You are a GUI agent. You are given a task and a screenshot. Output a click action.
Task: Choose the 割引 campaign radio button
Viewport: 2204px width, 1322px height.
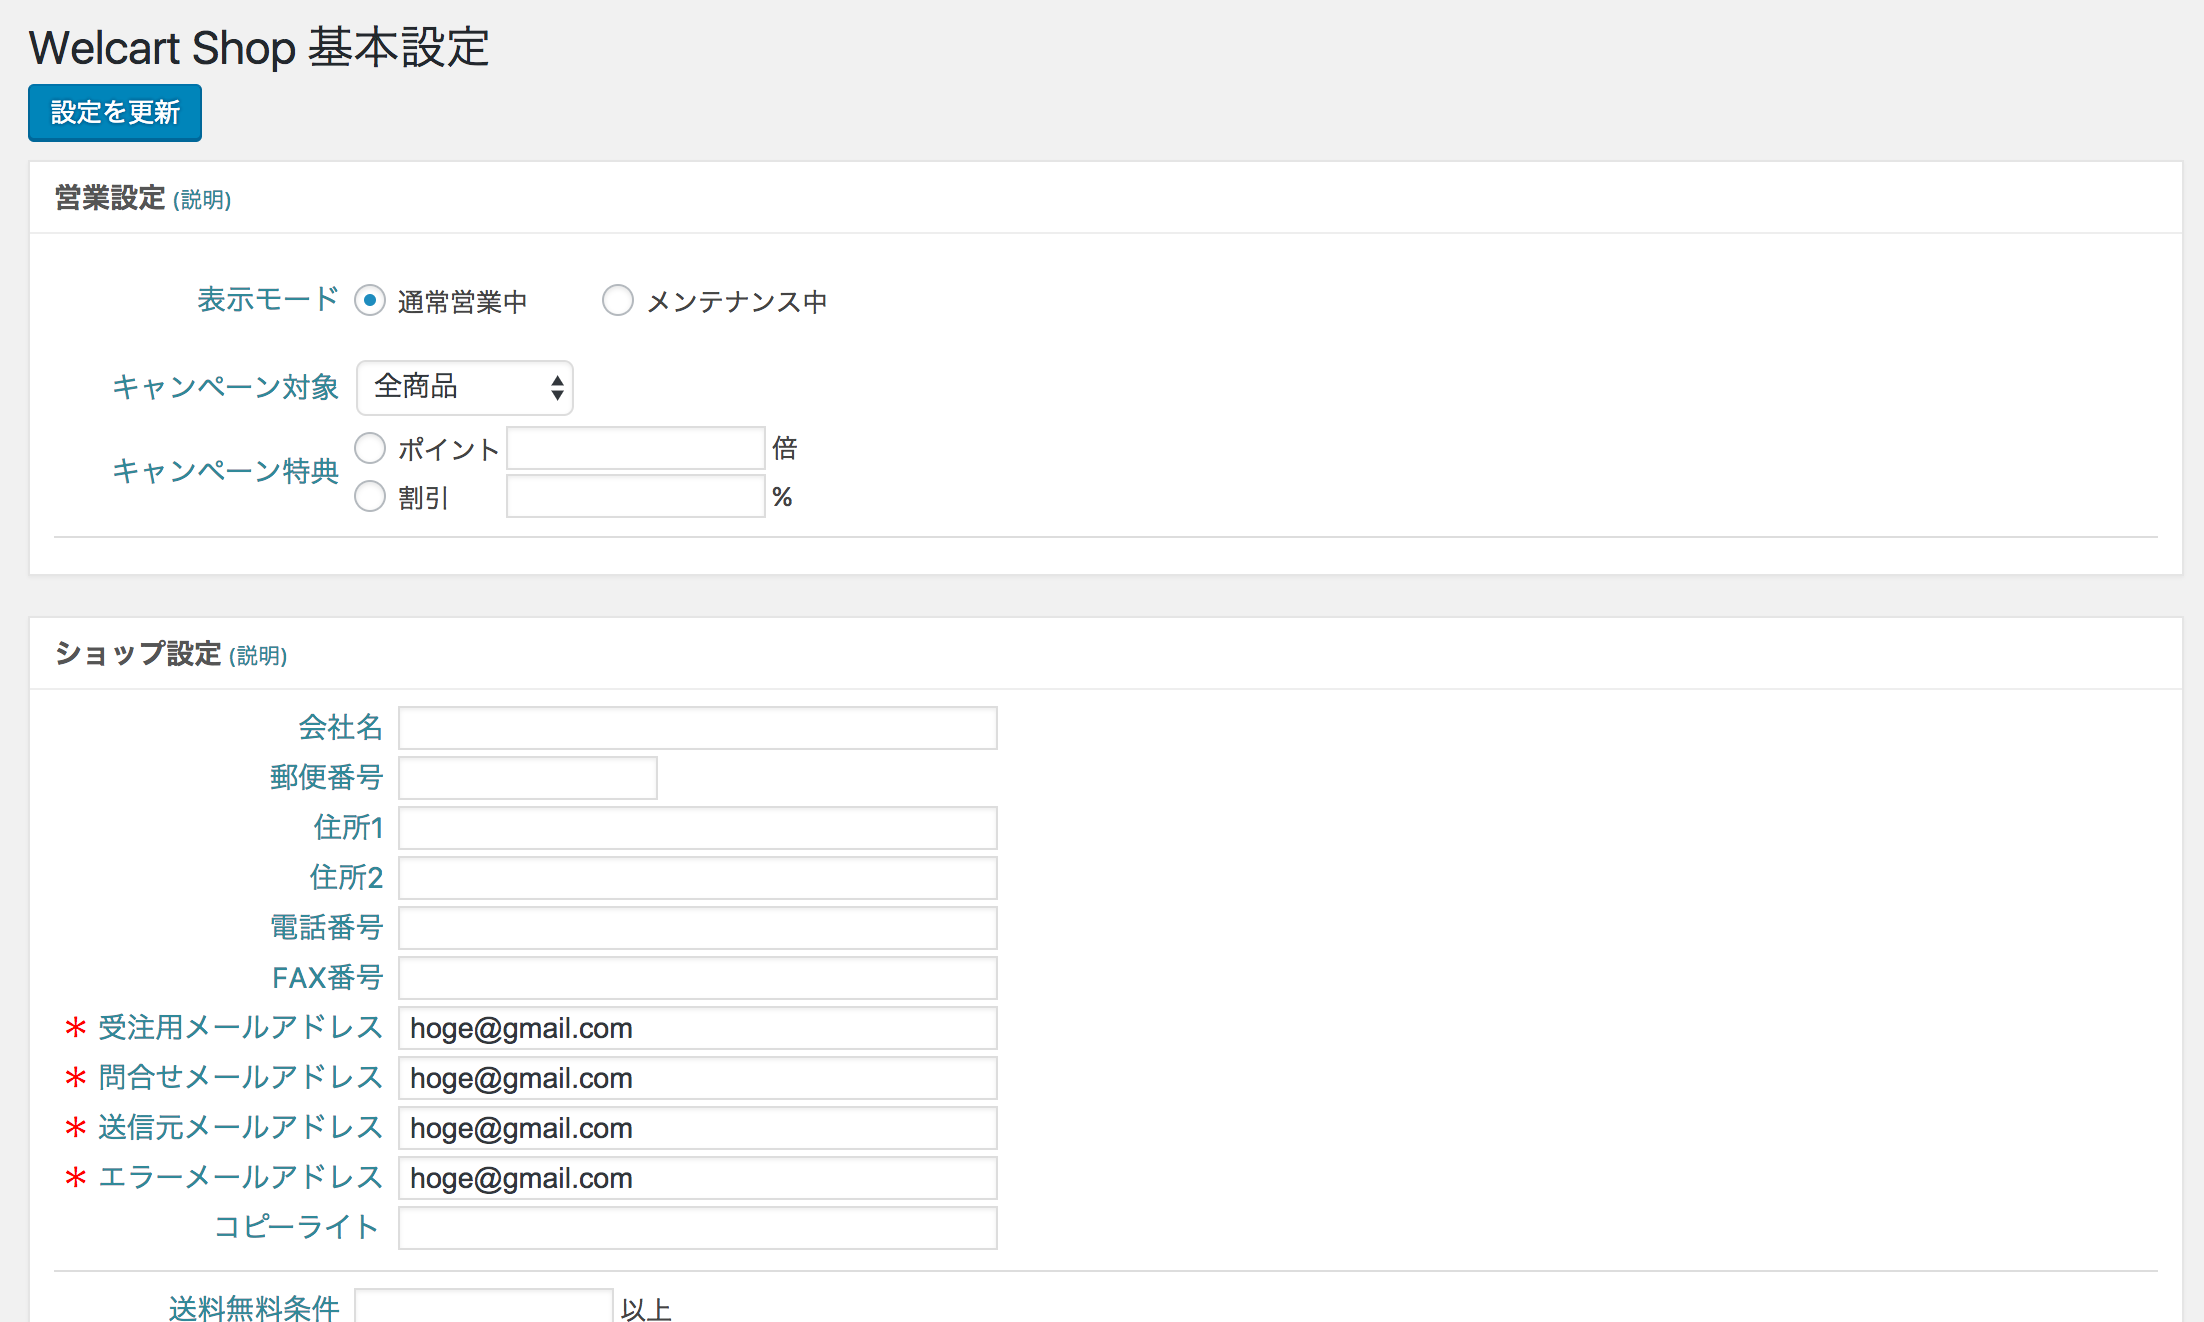point(370,496)
